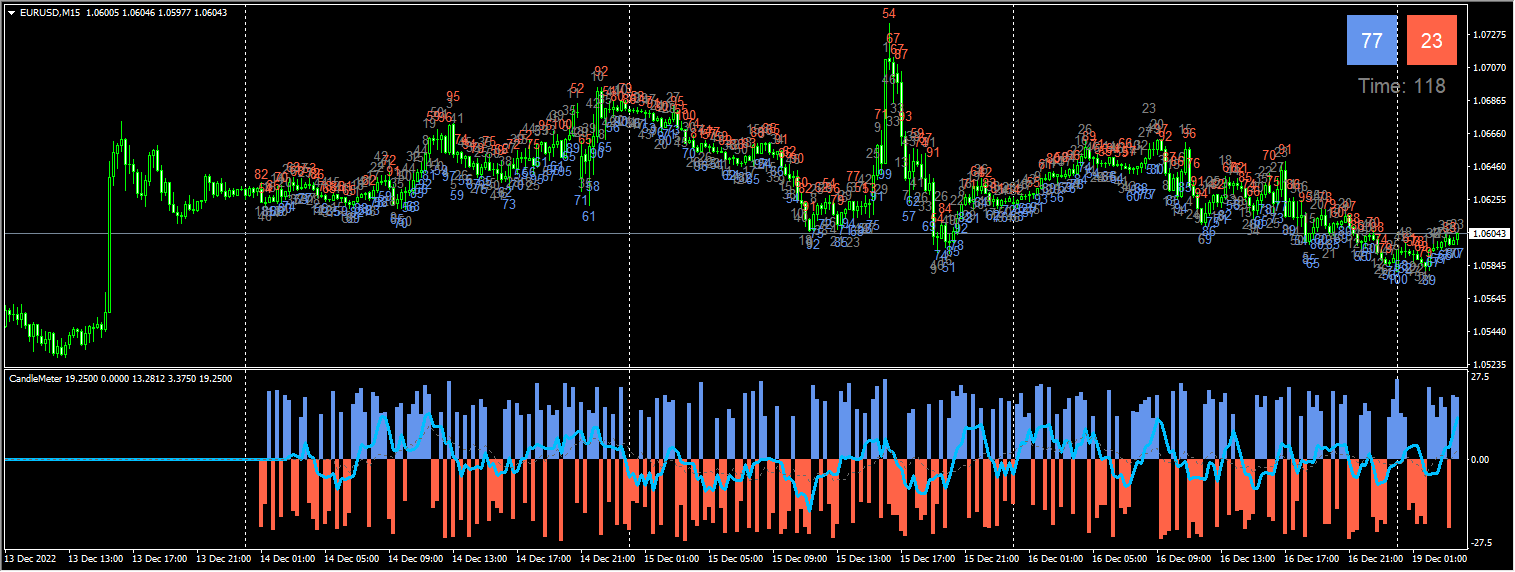Click the red 23 box
The image size is (1515, 572).
pos(1432,41)
